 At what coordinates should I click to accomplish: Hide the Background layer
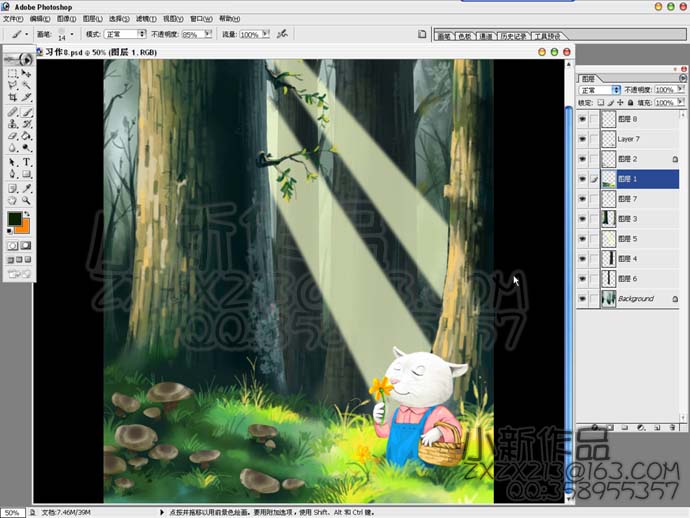pyautogui.click(x=583, y=299)
